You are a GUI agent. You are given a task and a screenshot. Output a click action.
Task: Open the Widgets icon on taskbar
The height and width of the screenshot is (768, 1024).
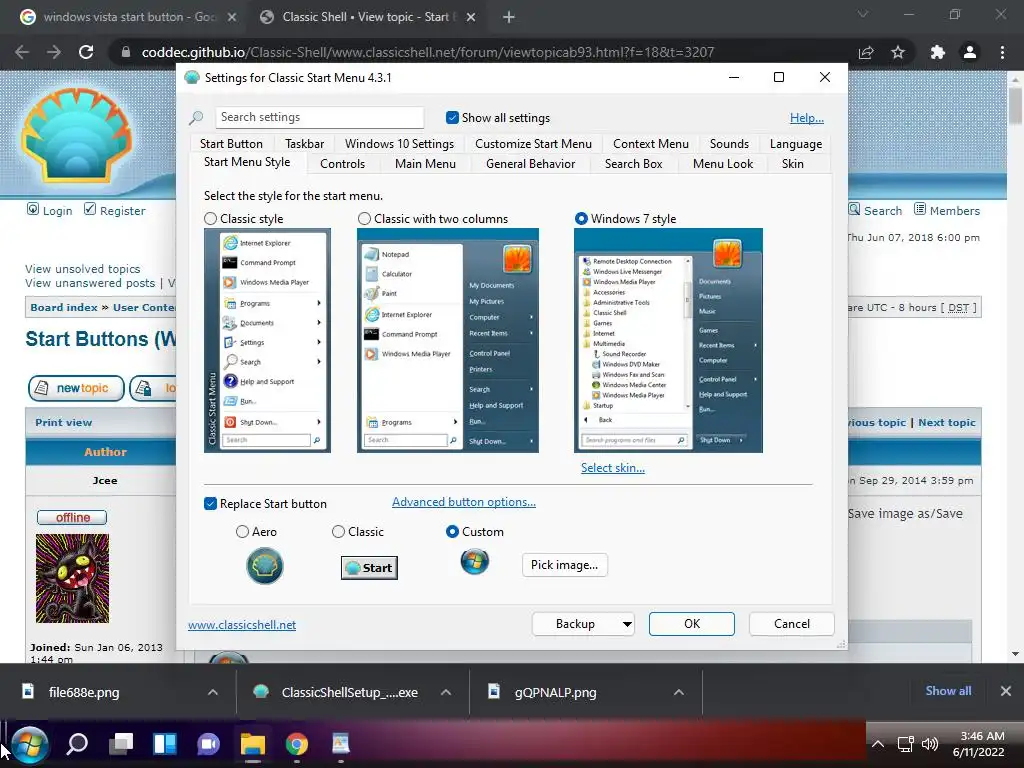coord(165,744)
